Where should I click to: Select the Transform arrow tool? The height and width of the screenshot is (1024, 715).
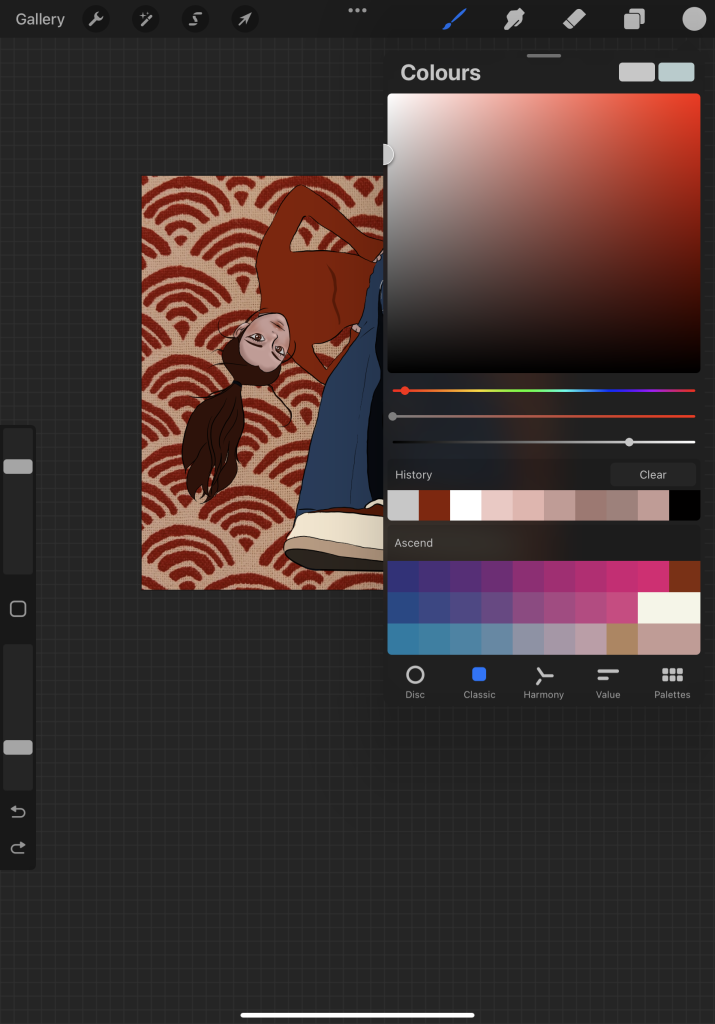click(245, 19)
